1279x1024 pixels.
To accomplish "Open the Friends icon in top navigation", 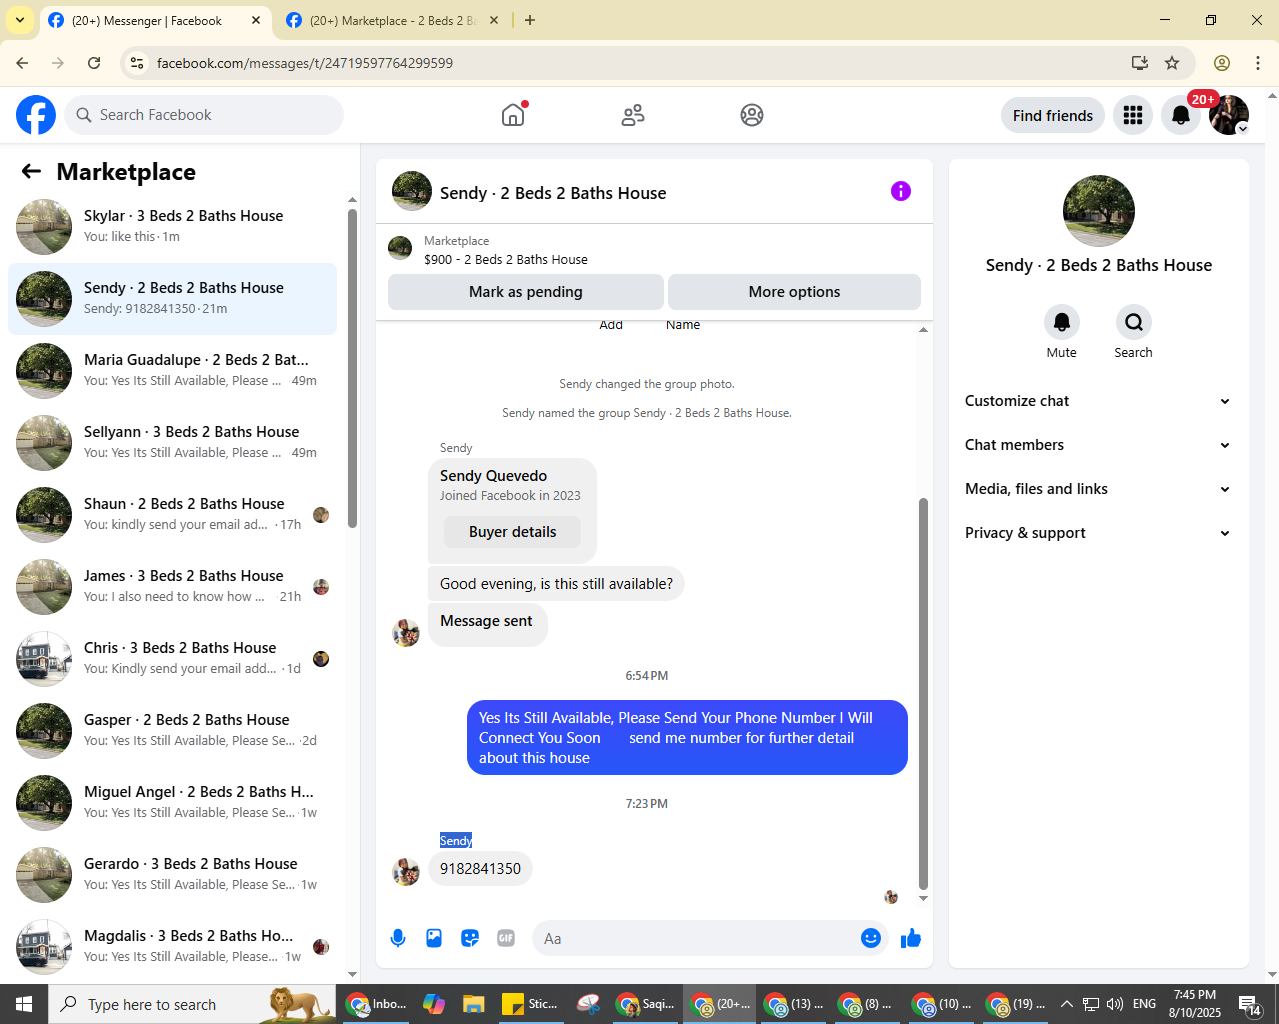I will point(633,115).
